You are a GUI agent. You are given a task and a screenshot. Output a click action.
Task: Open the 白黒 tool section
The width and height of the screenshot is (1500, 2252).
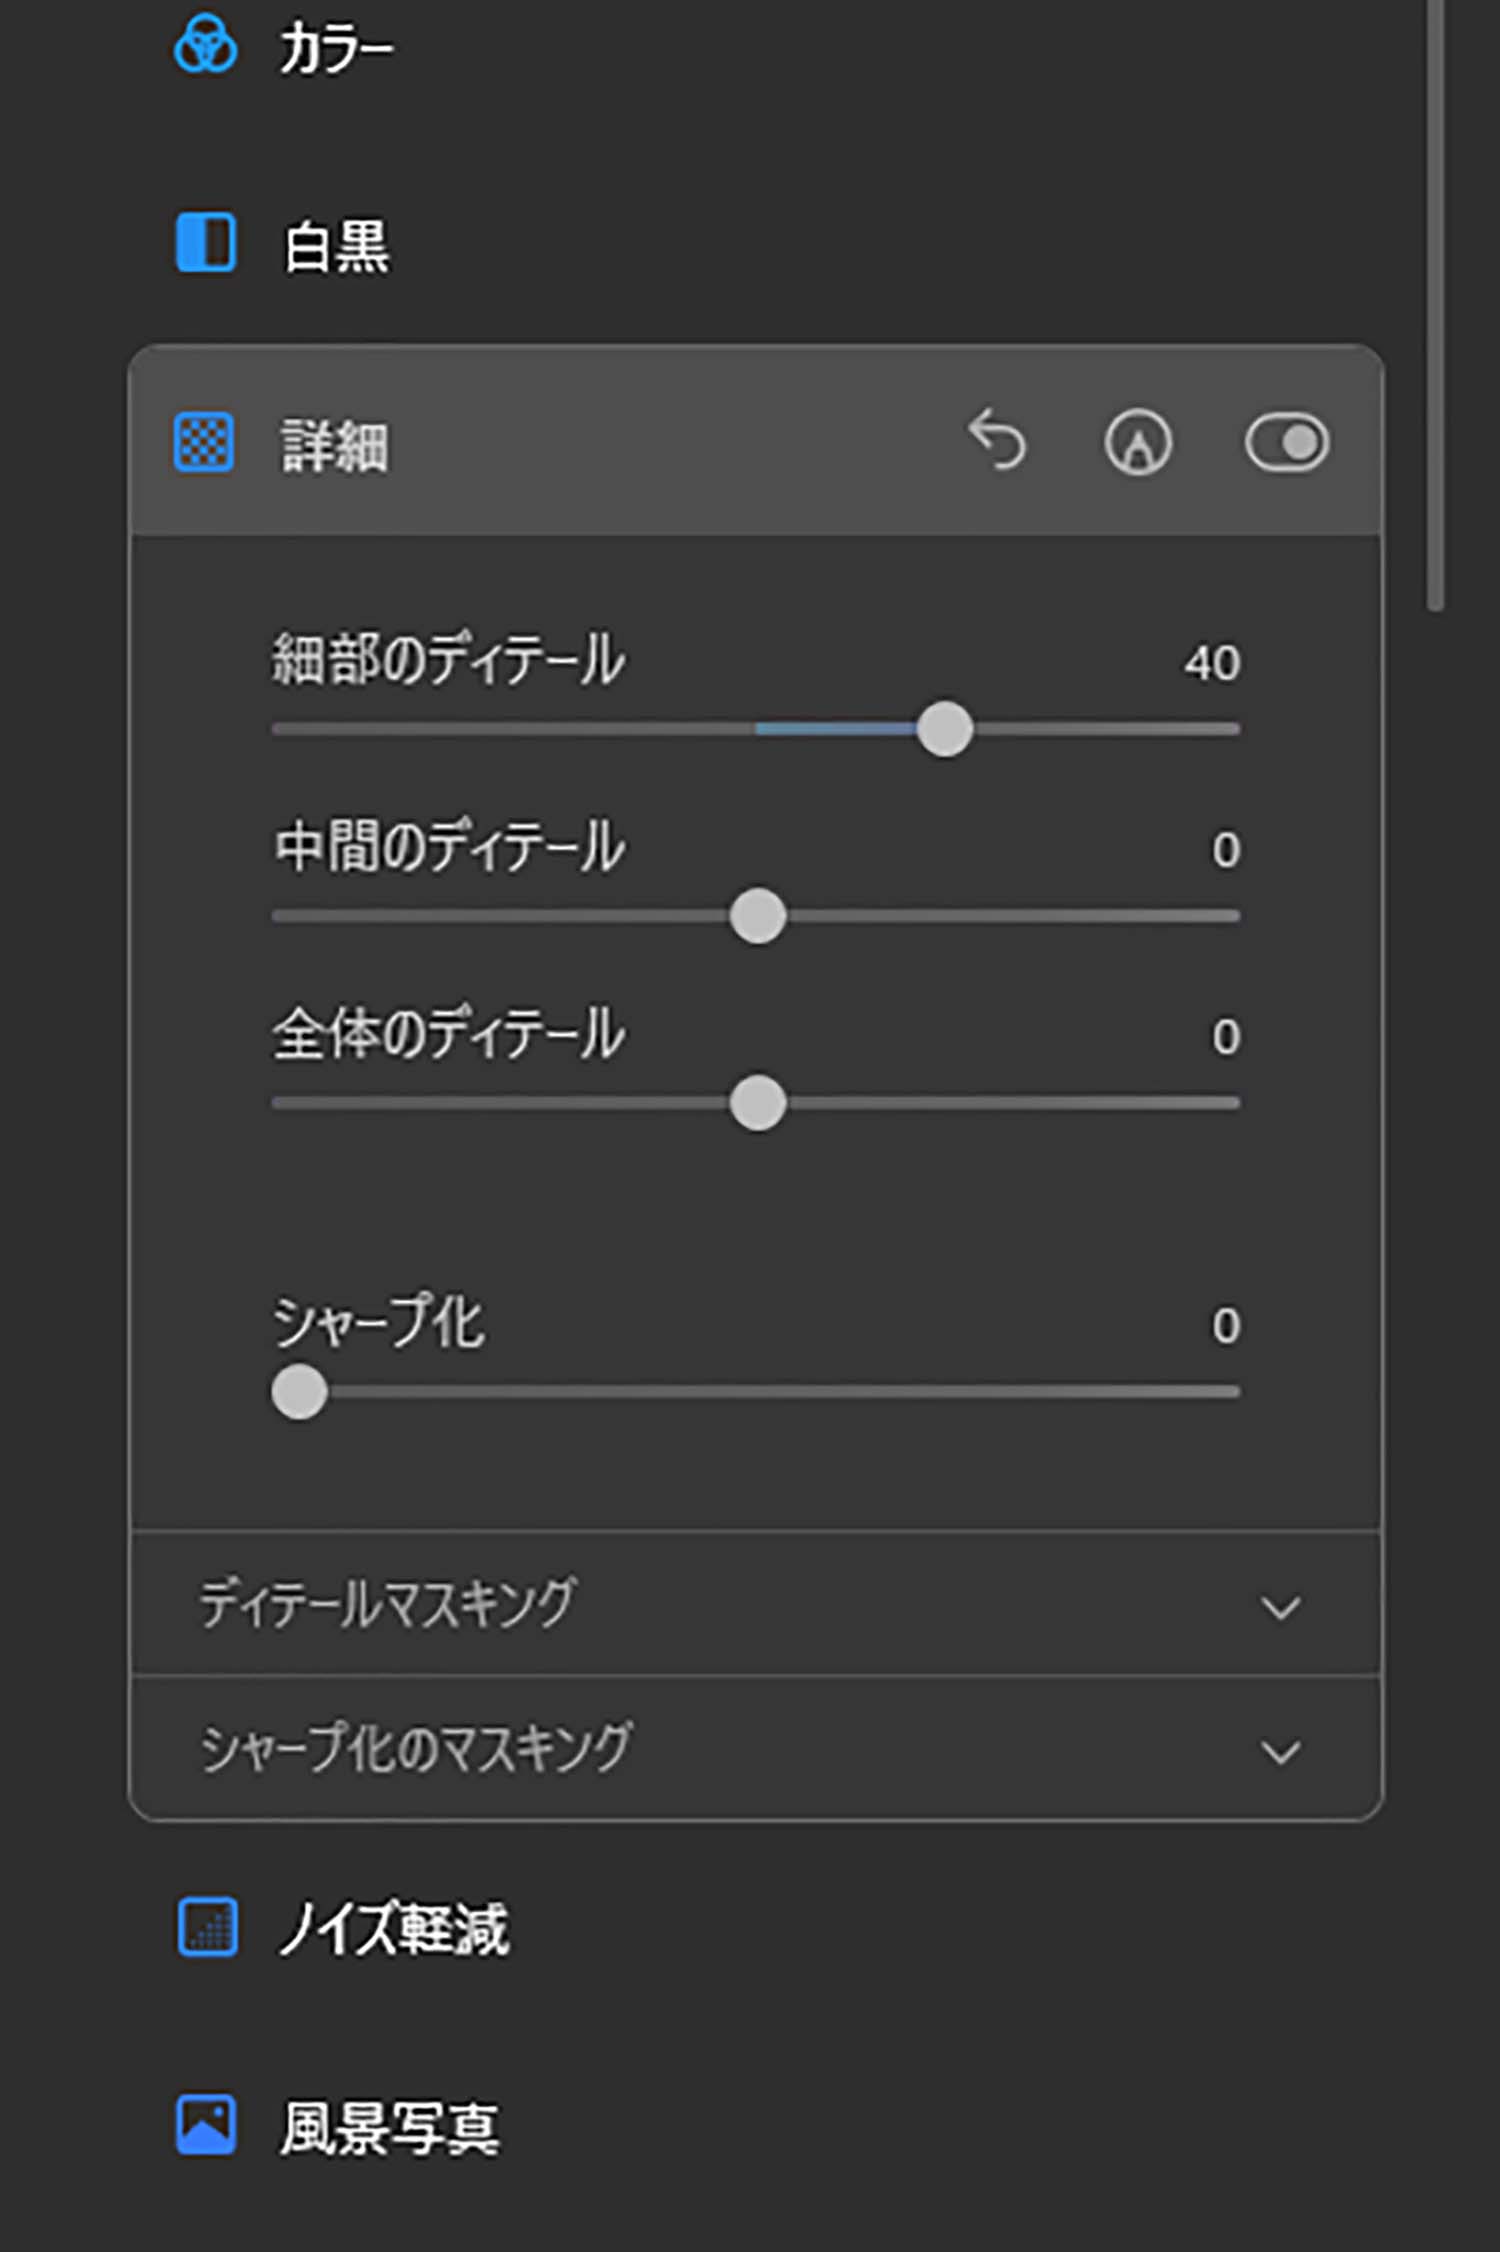point(337,245)
